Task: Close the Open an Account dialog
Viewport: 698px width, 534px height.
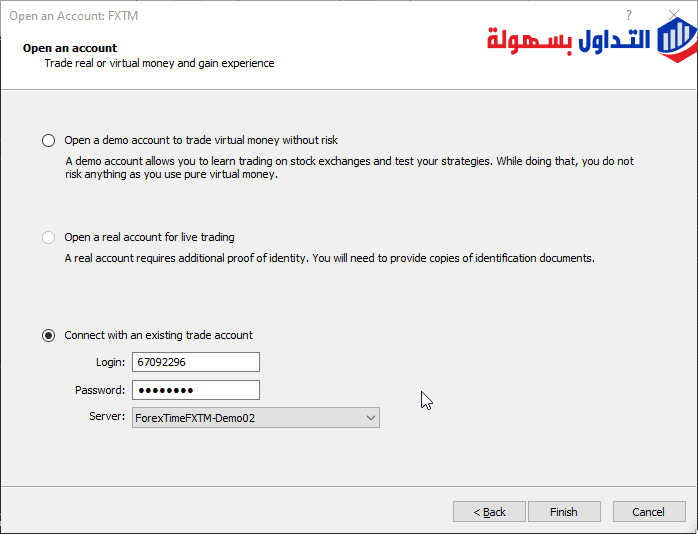Action: (674, 15)
